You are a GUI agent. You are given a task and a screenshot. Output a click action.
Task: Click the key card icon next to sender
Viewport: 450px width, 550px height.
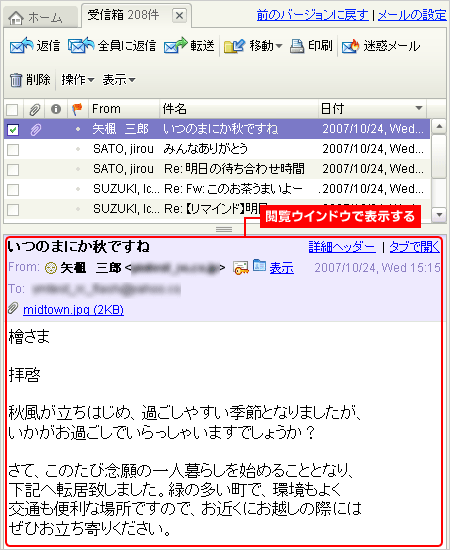click(241, 268)
